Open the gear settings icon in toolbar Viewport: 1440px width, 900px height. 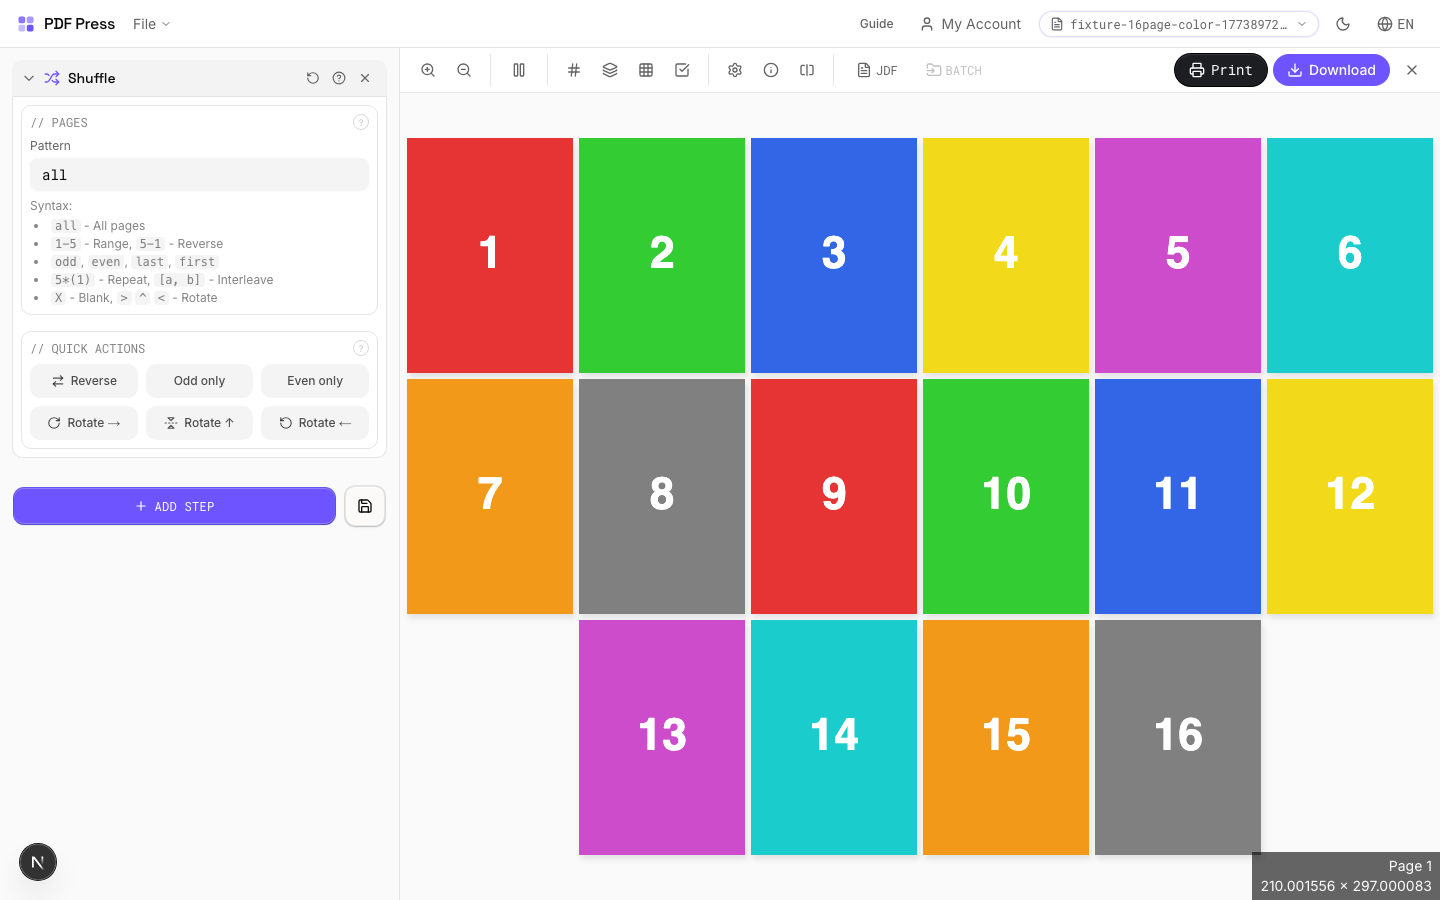click(x=735, y=70)
